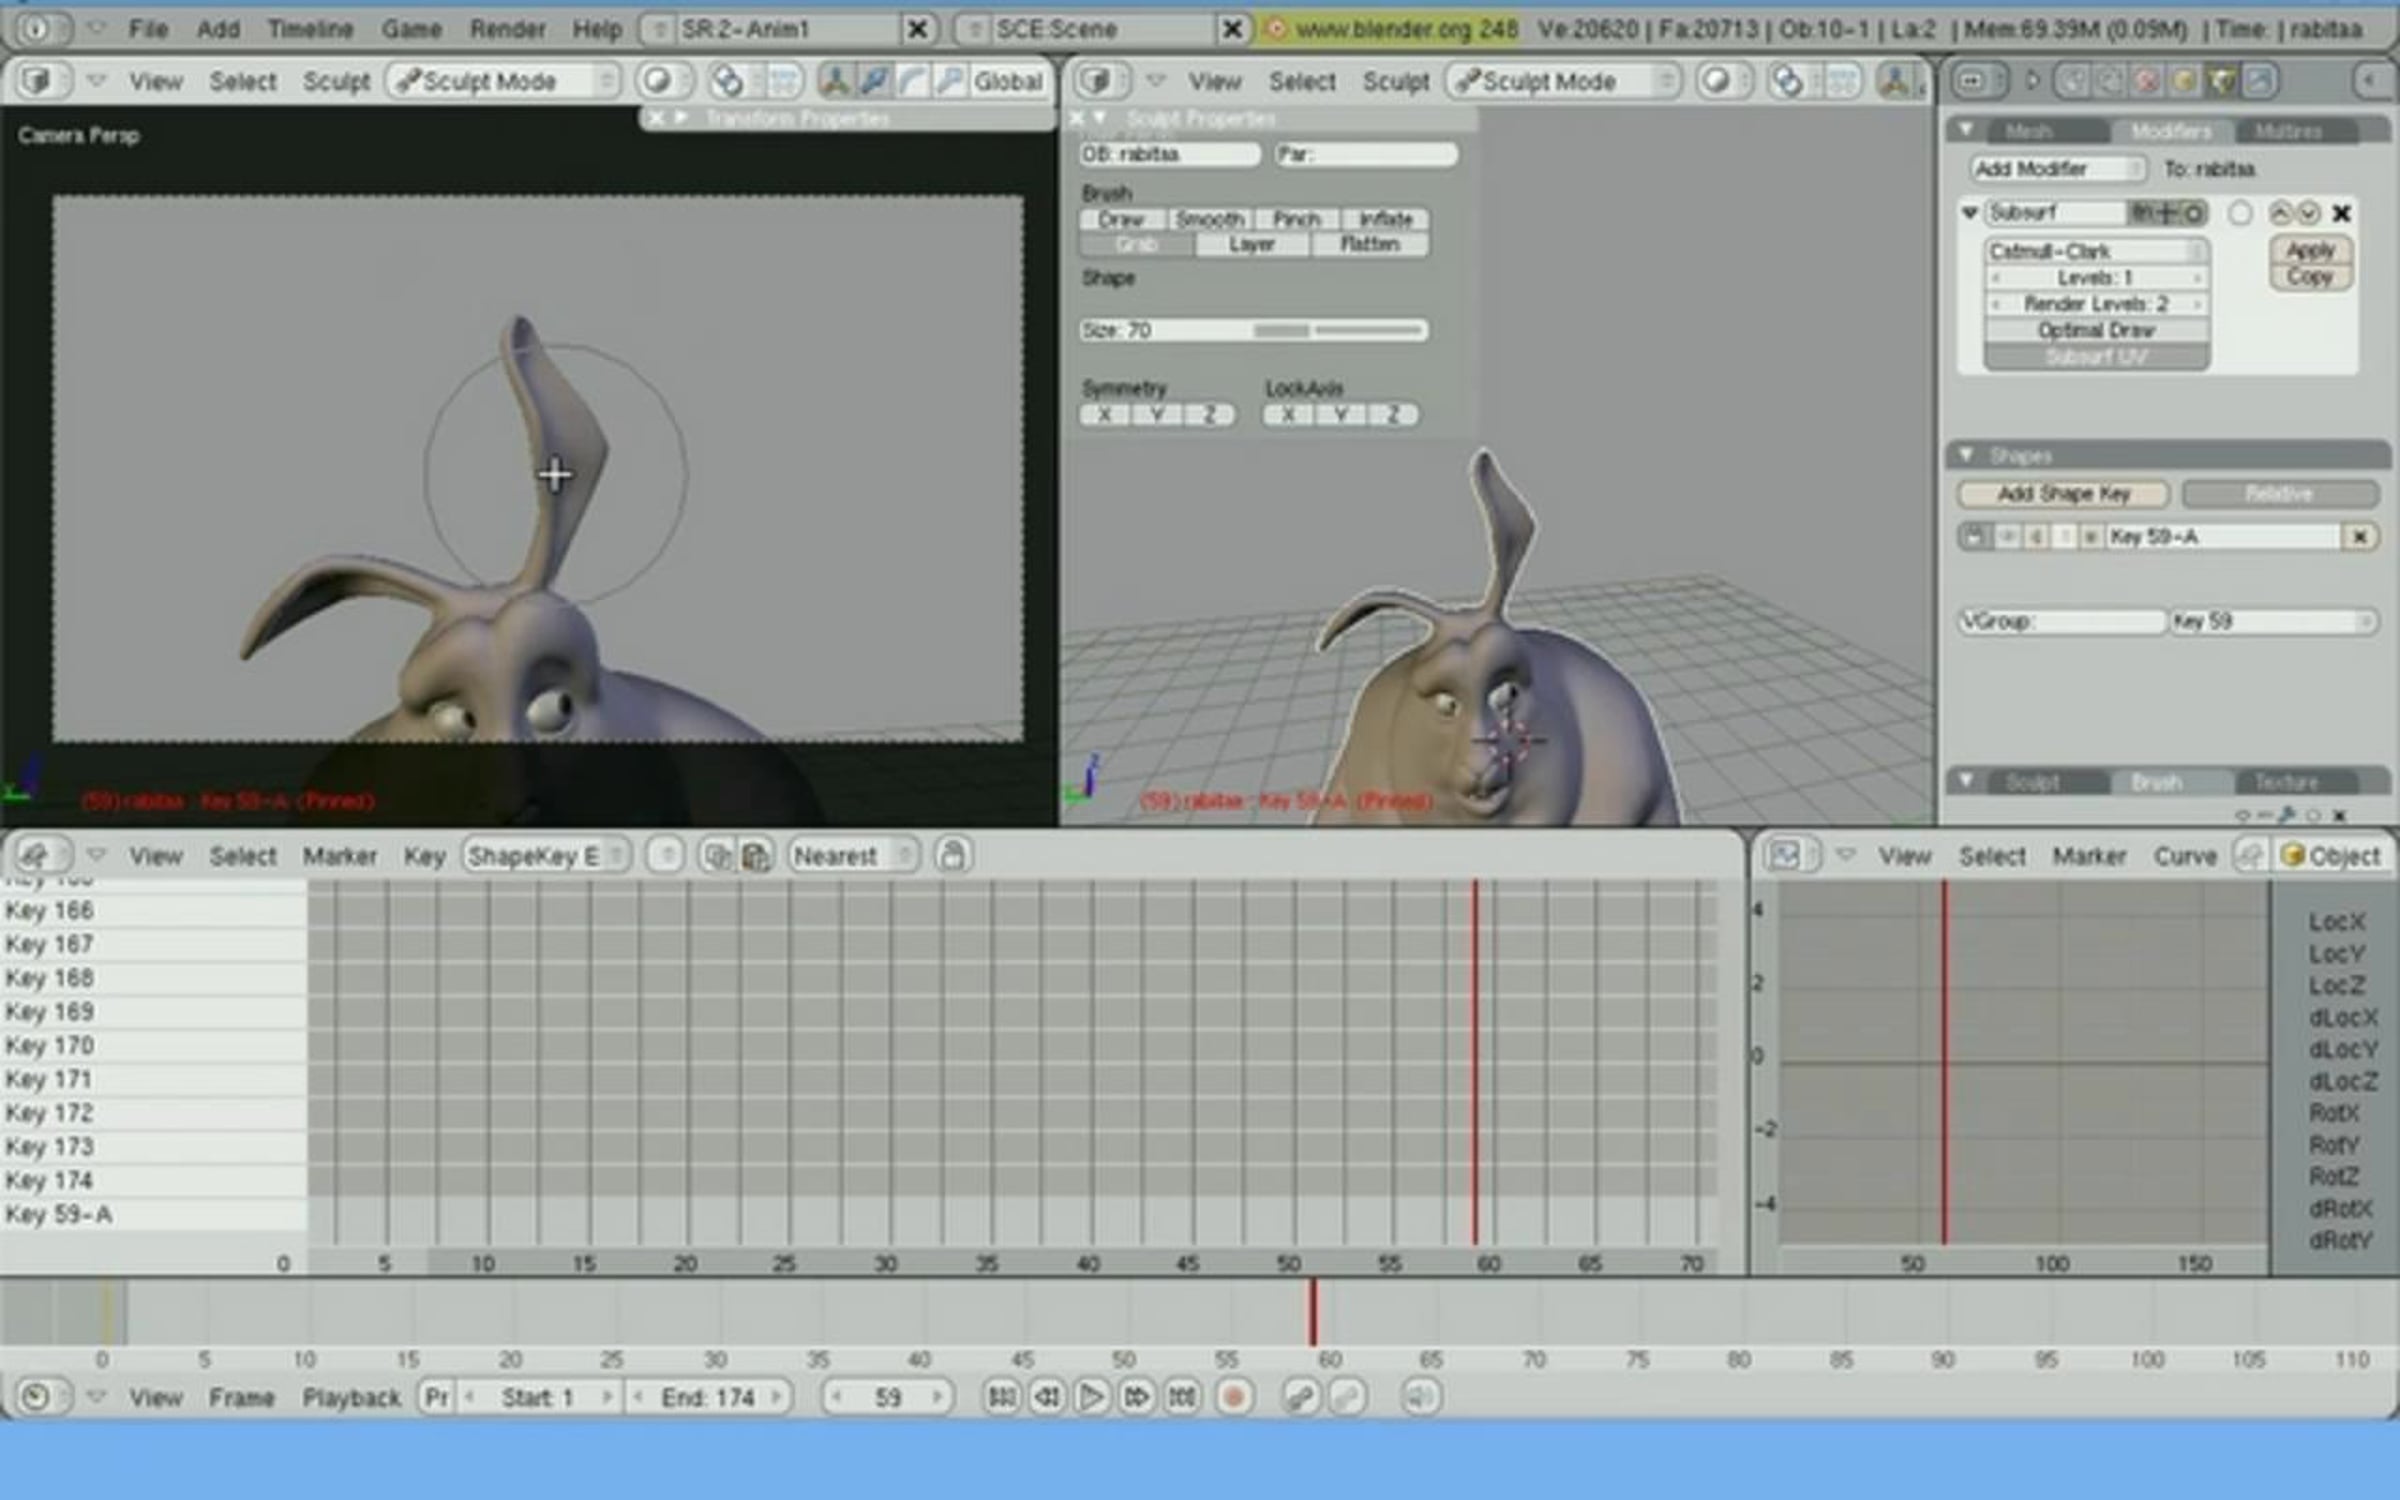This screenshot has height=1500, width=2400.
Task: Copy the Subsurf modifier
Action: click(x=2310, y=277)
